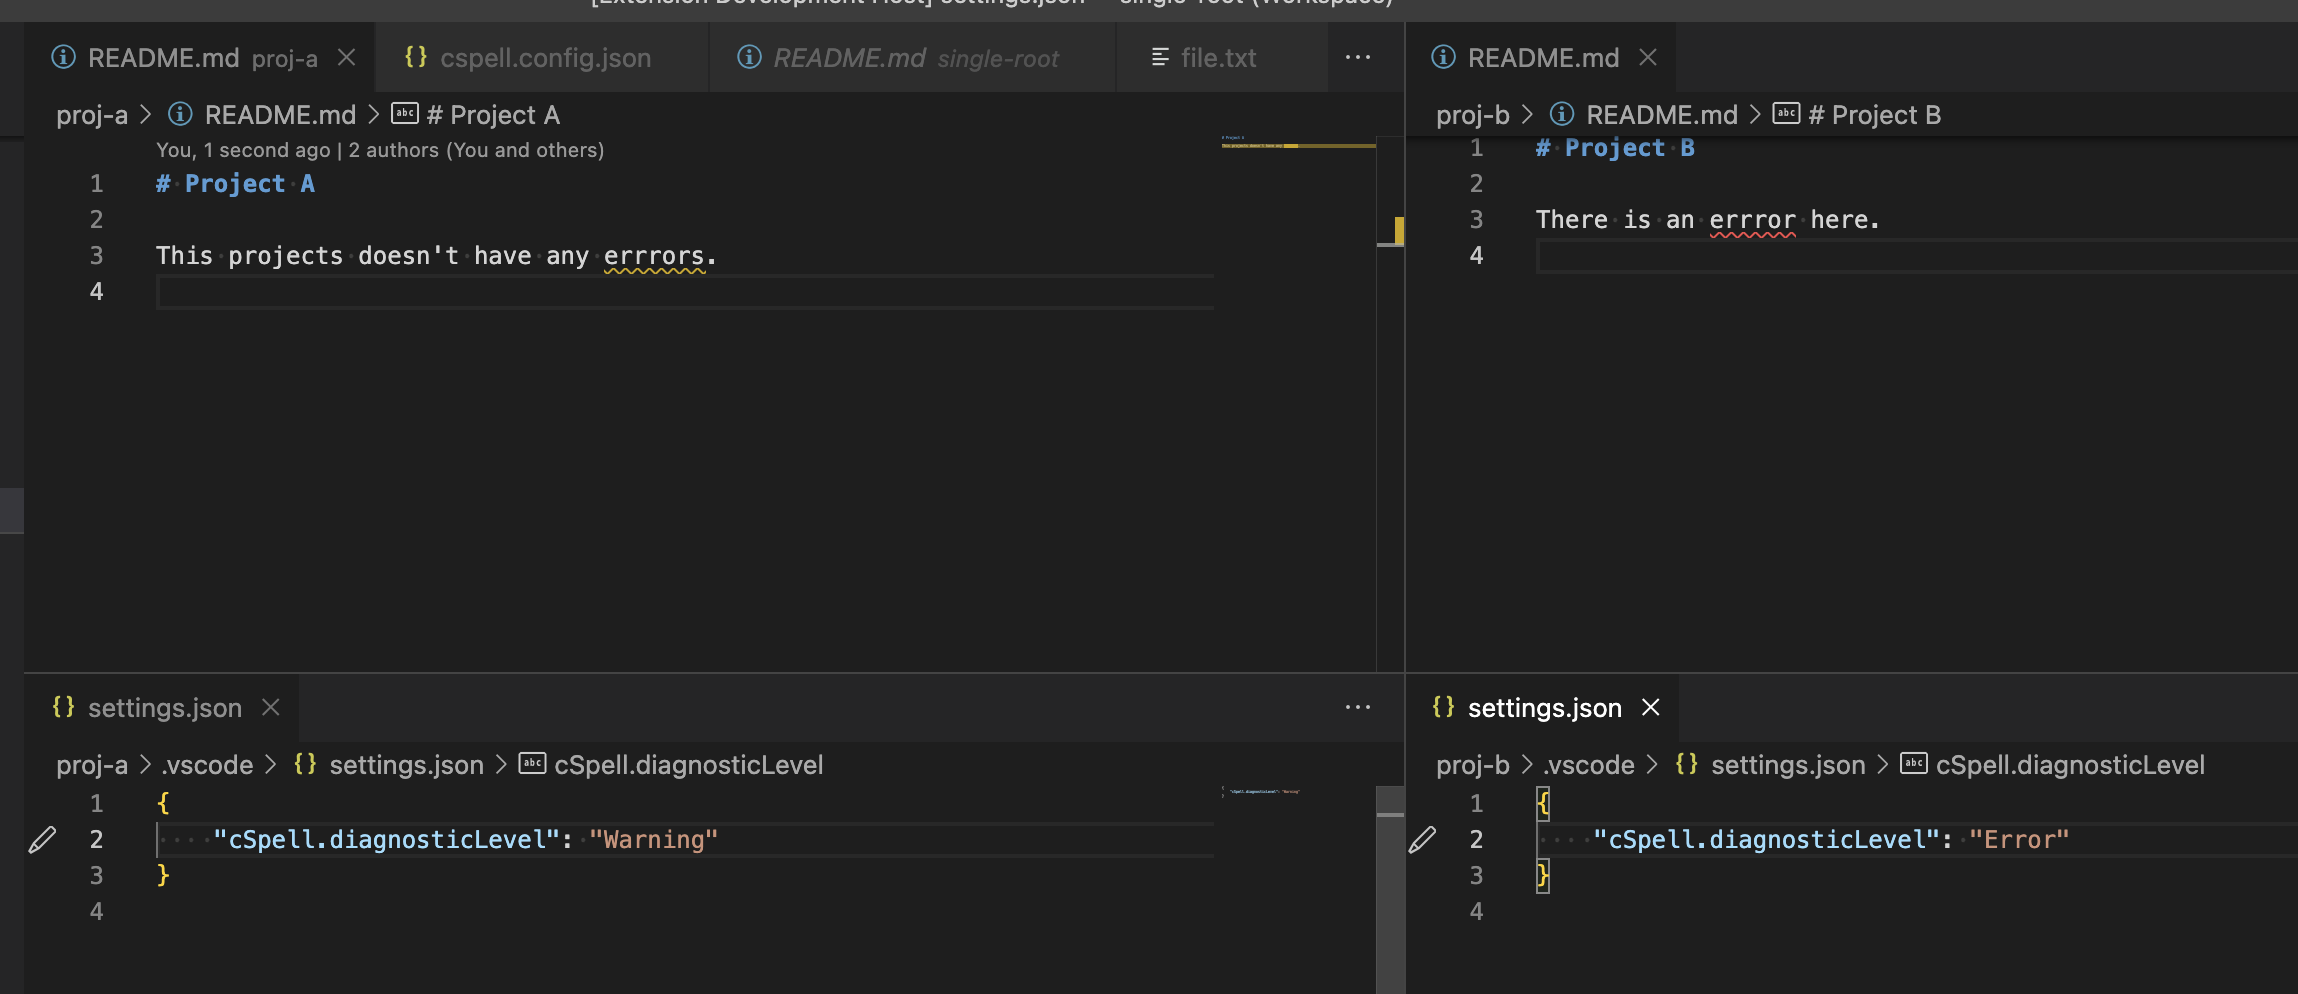Click heading '# Project B' in editor
This screenshot has height=994, width=2298.
1615,148
